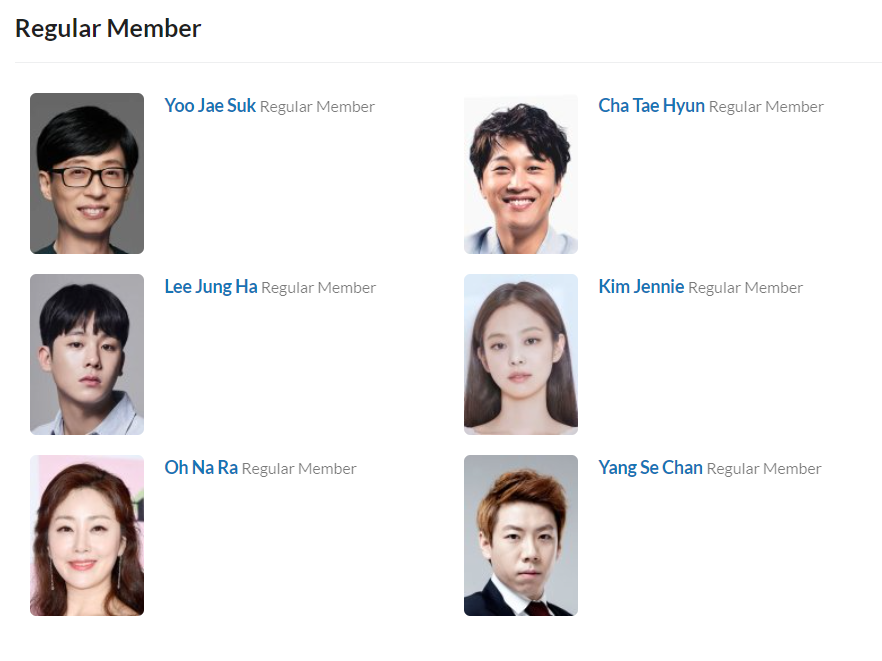Open the Yoo Jae Suk profile link
The height and width of the screenshot is (661, 882).
click(210, 106)
